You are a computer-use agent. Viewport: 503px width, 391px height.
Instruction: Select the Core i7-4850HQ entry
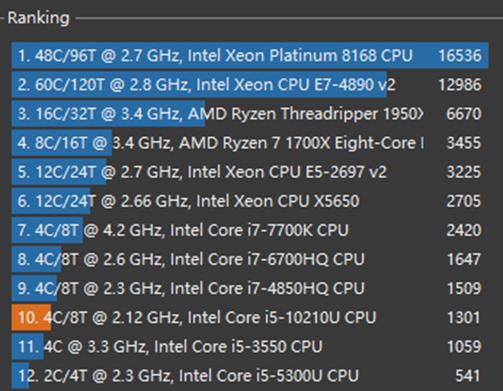tap(250, 288)
